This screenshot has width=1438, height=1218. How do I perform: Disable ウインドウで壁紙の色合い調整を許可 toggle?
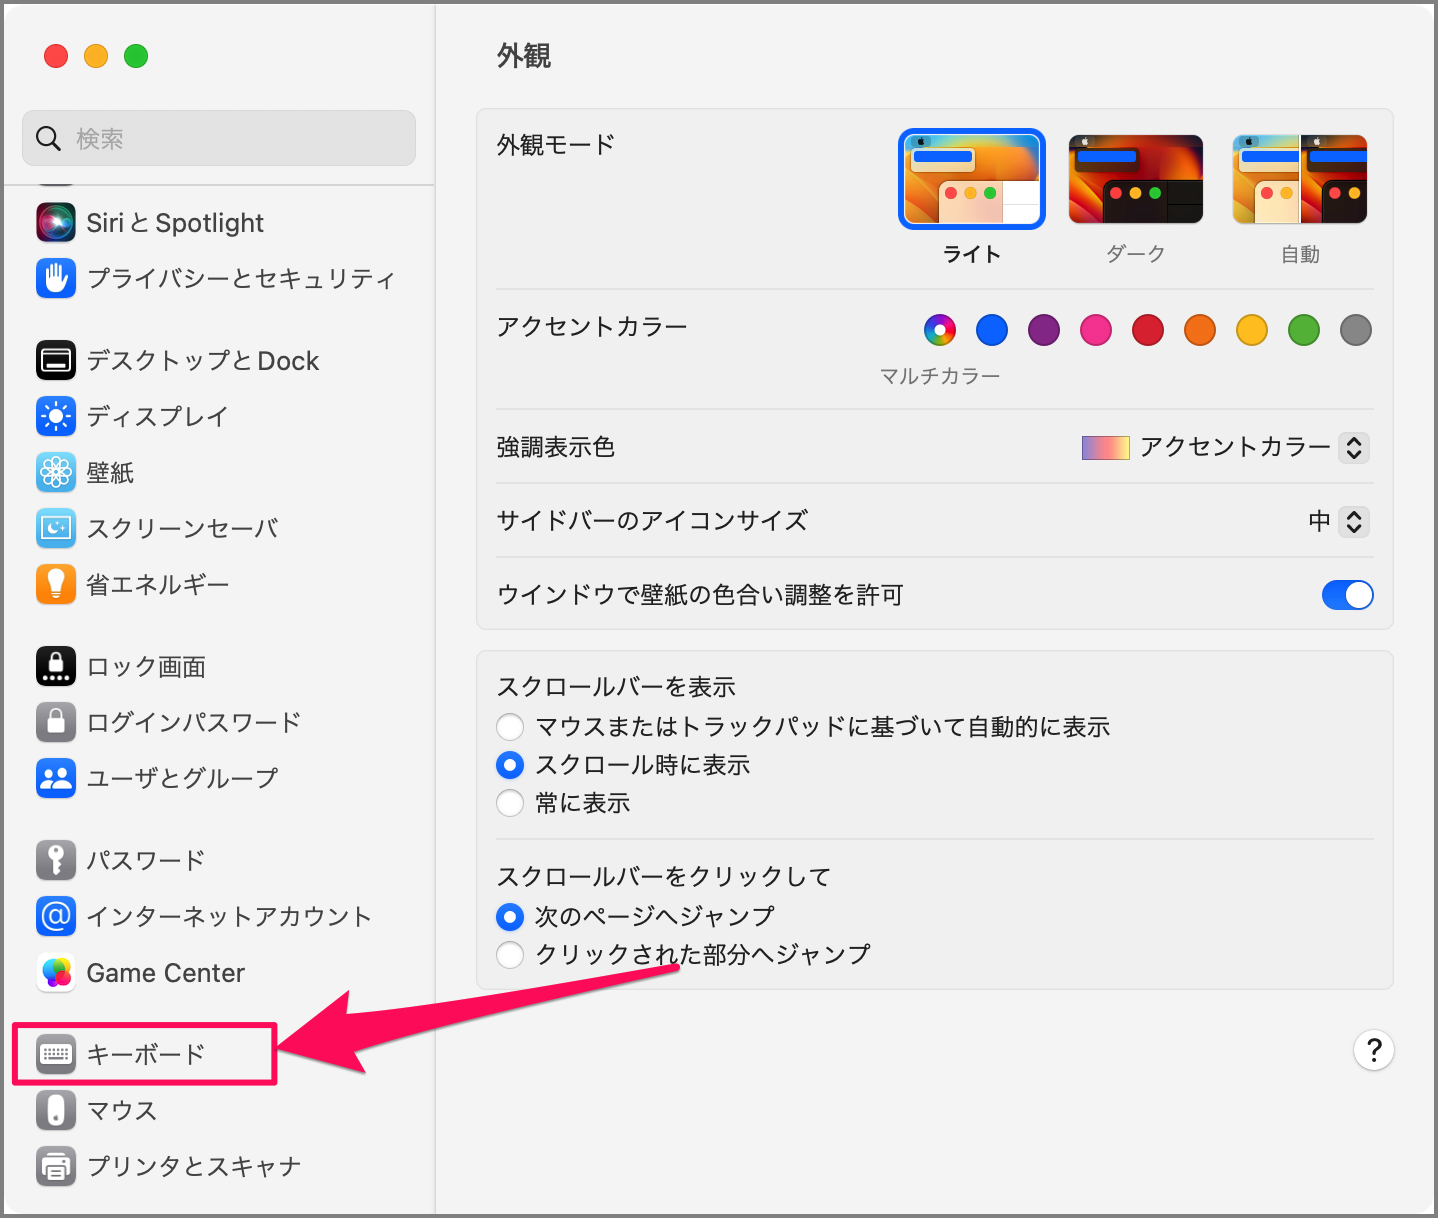coord(1347,595)
